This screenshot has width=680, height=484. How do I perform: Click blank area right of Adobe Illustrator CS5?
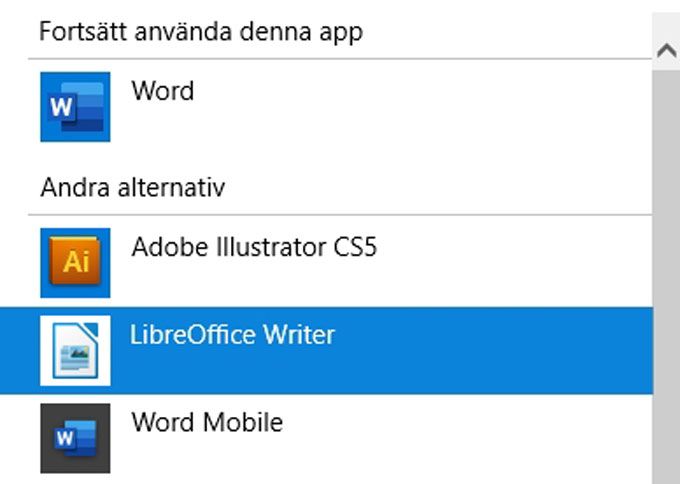pos(512,263)
